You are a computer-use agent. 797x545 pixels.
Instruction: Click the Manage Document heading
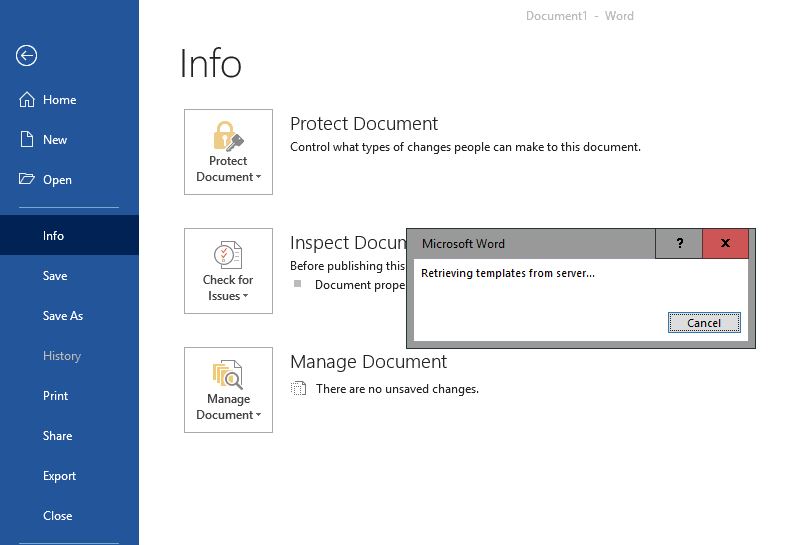[368, 361]
